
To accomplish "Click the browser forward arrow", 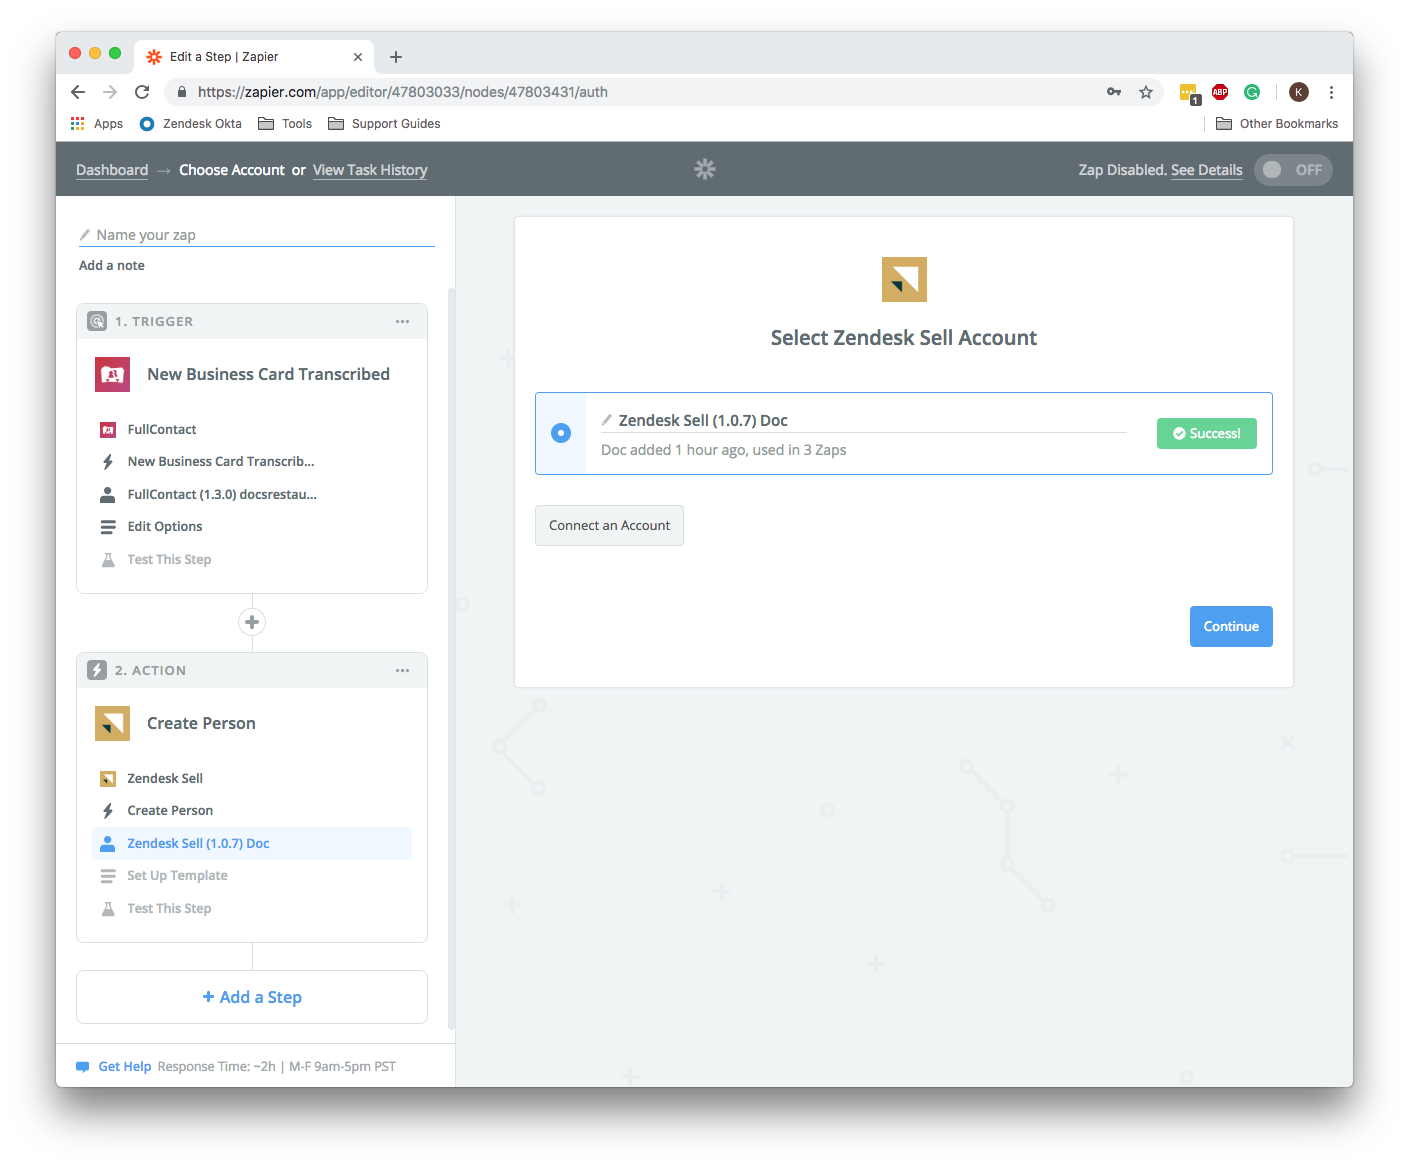I will 110,92.
